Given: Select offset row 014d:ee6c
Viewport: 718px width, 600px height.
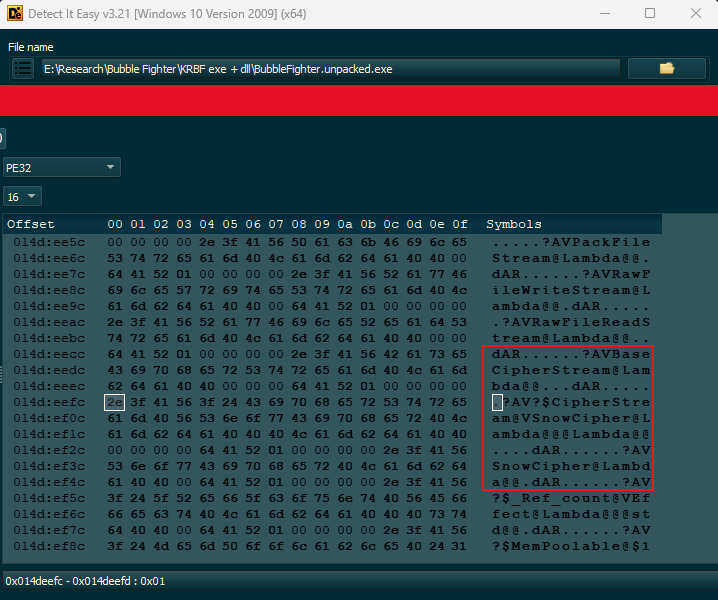Looking at the screenshot, I should (x=49, y=258).
